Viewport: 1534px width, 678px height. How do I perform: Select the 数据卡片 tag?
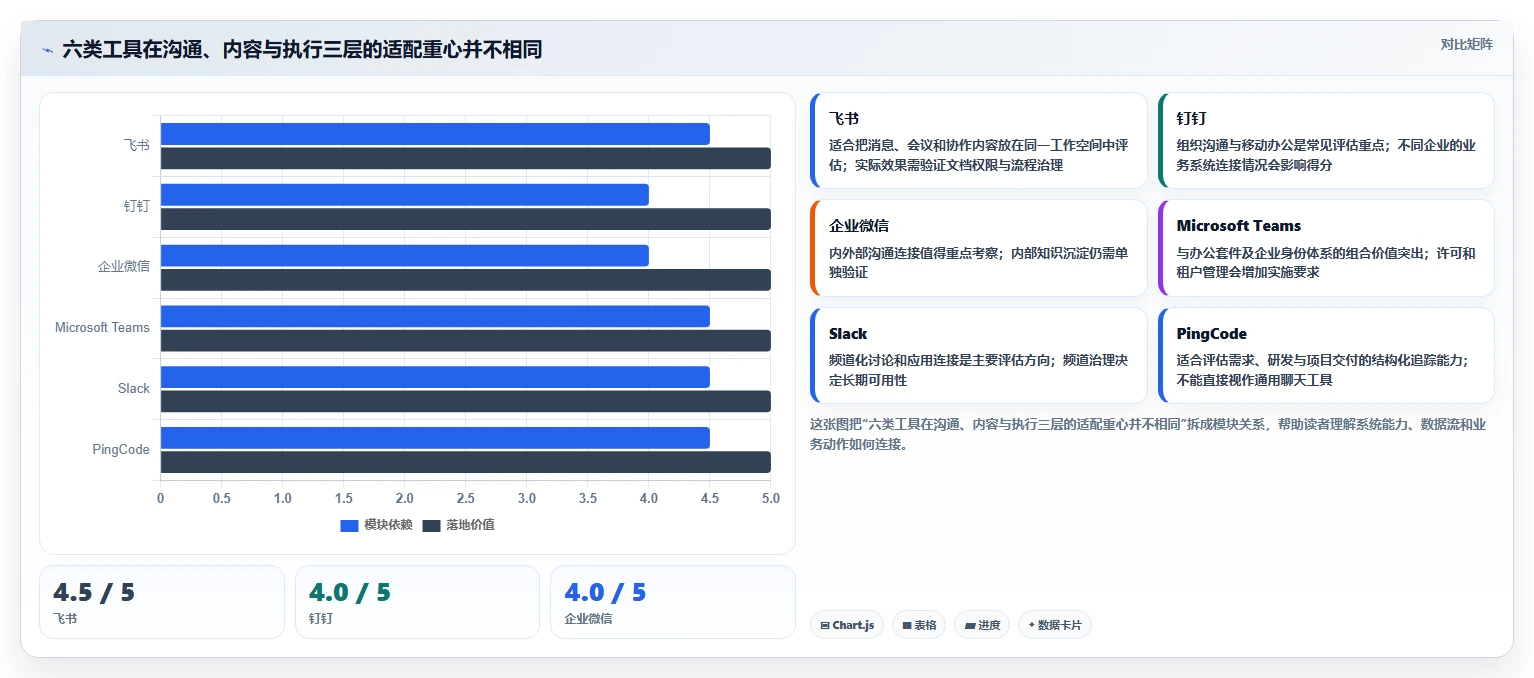click(1055, 625)
